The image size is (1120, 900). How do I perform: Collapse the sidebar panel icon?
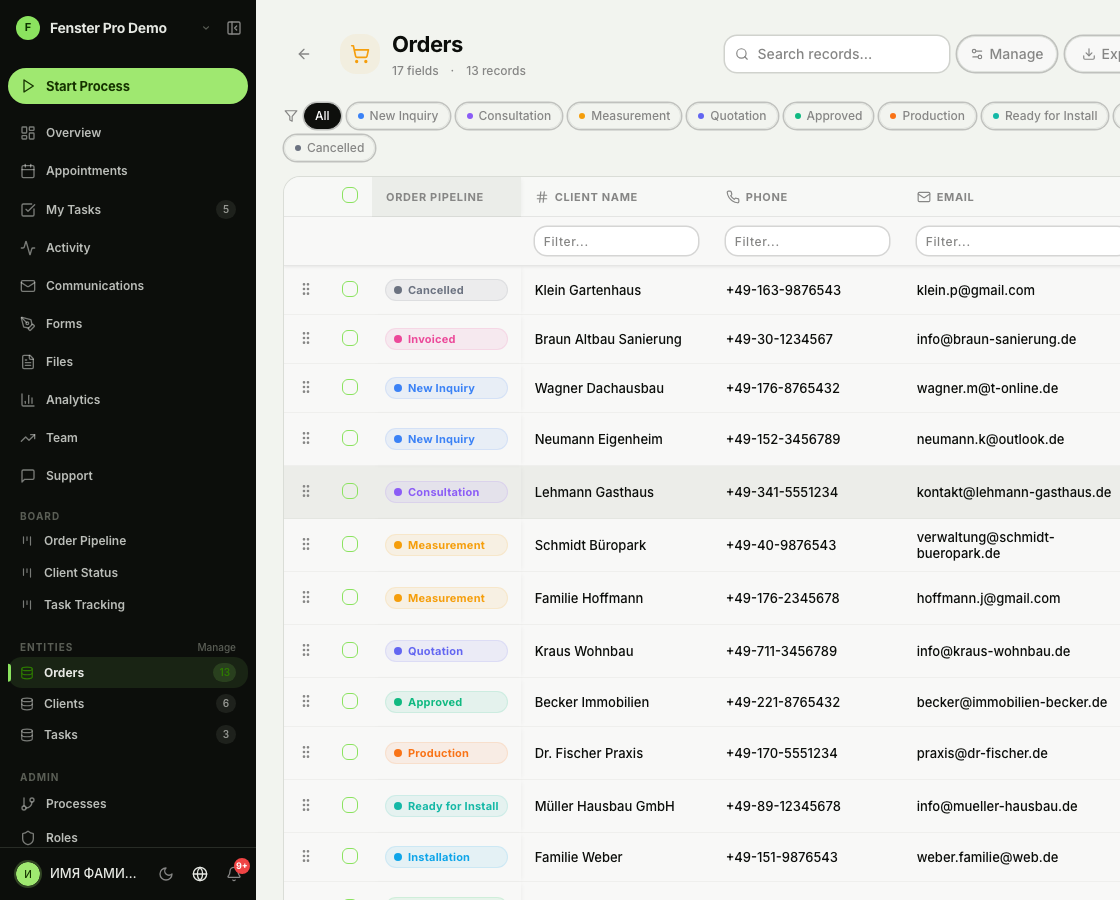(x=234, y=28)
